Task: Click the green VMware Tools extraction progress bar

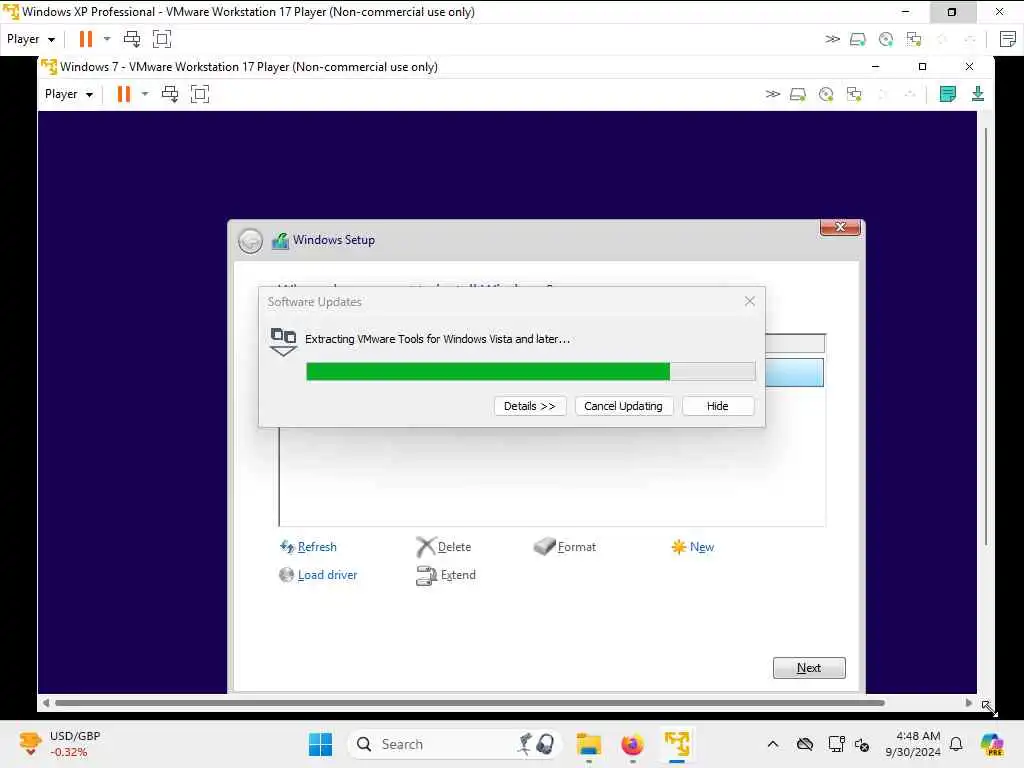Action: pos(530,372)
